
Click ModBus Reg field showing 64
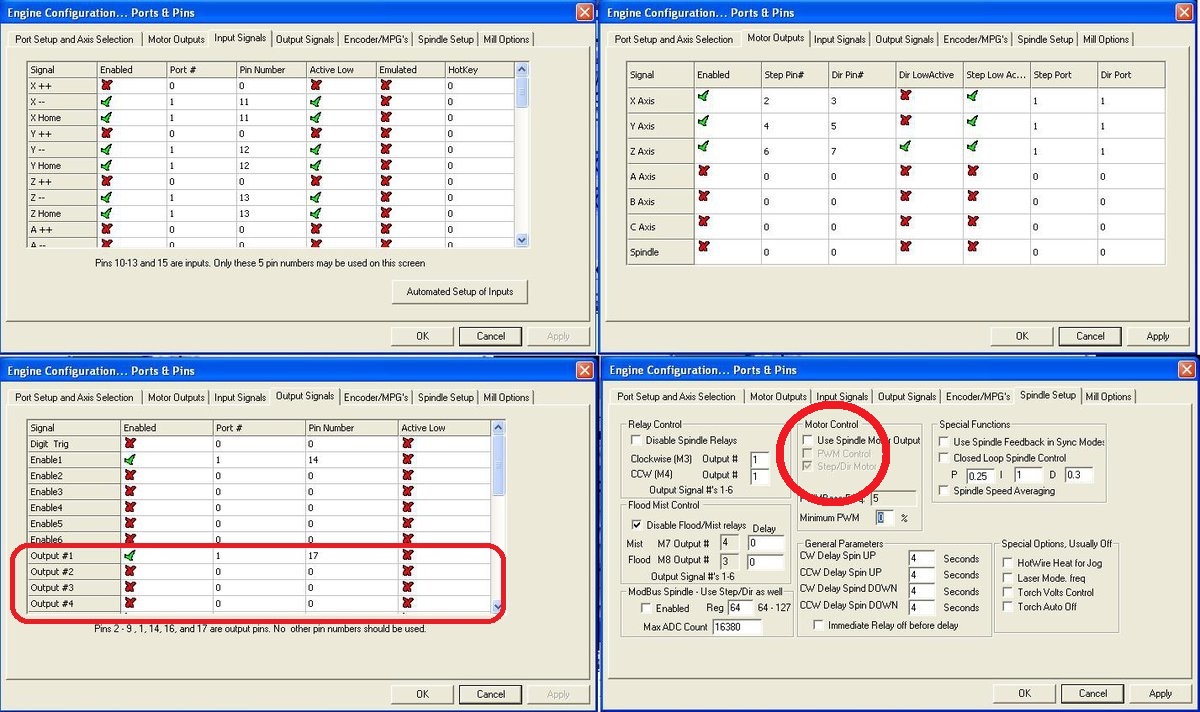740,608
